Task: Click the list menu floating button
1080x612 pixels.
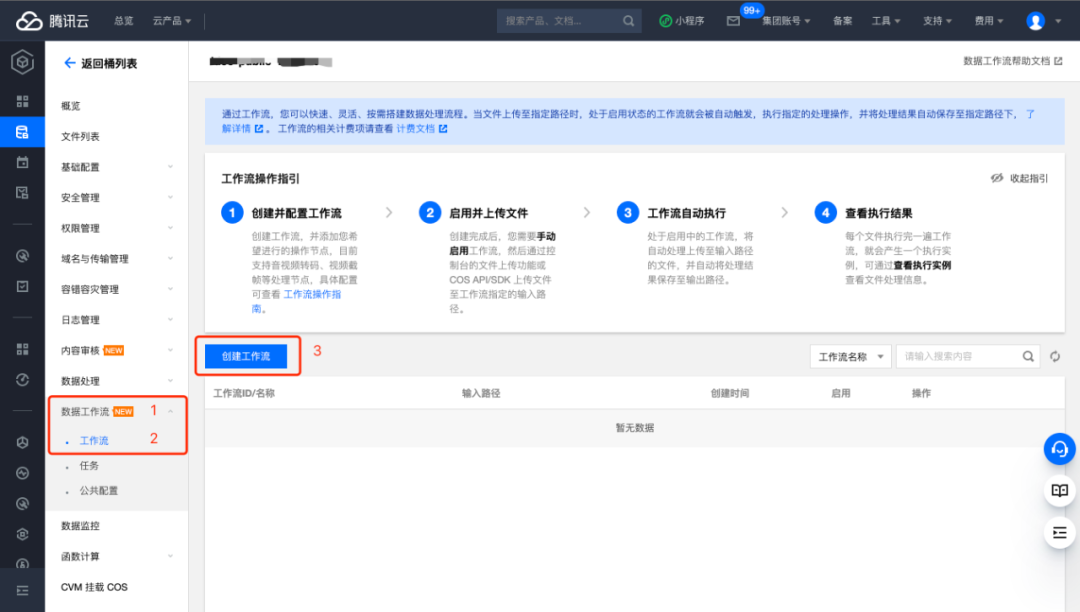Action: (1059, 532)
